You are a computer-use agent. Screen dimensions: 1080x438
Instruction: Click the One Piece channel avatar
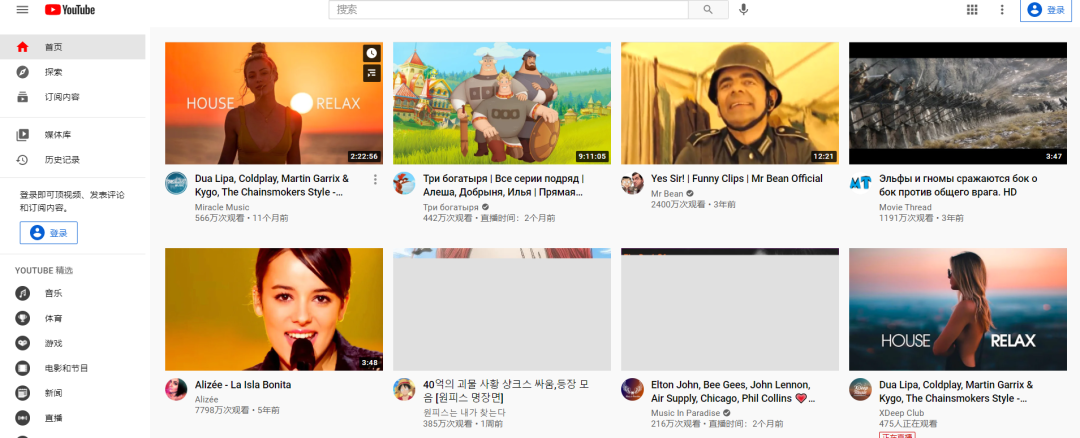[404, 389]
